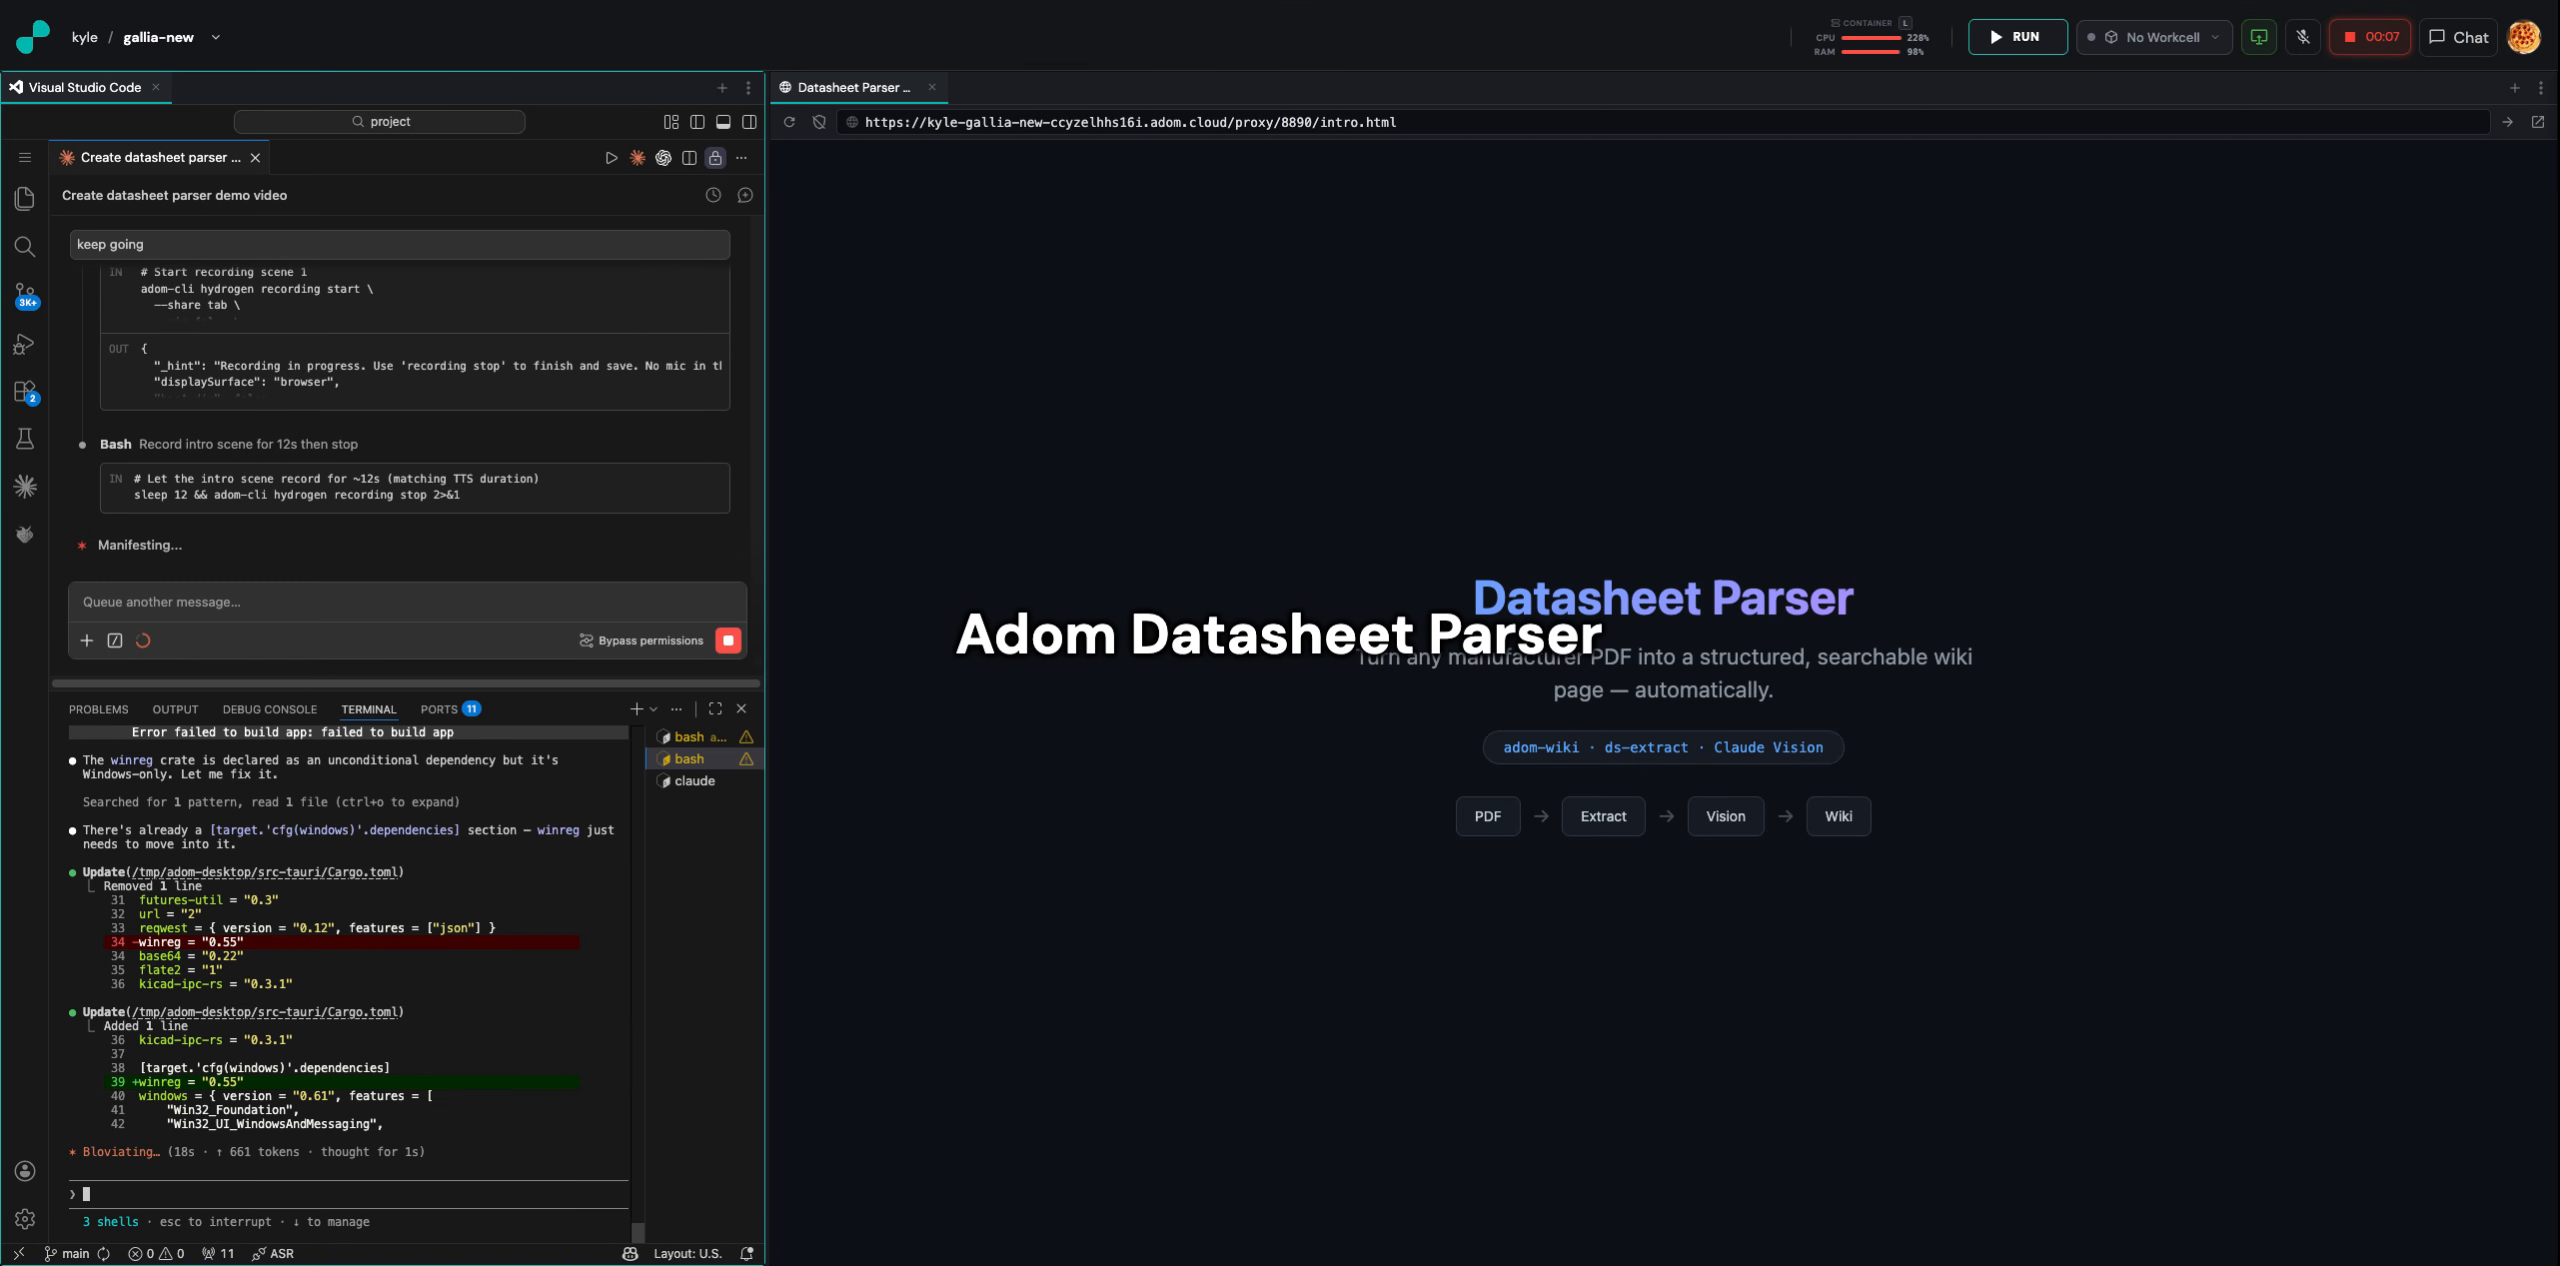
Task: Toggle the bottom panel layout icon
Action: 723,122
